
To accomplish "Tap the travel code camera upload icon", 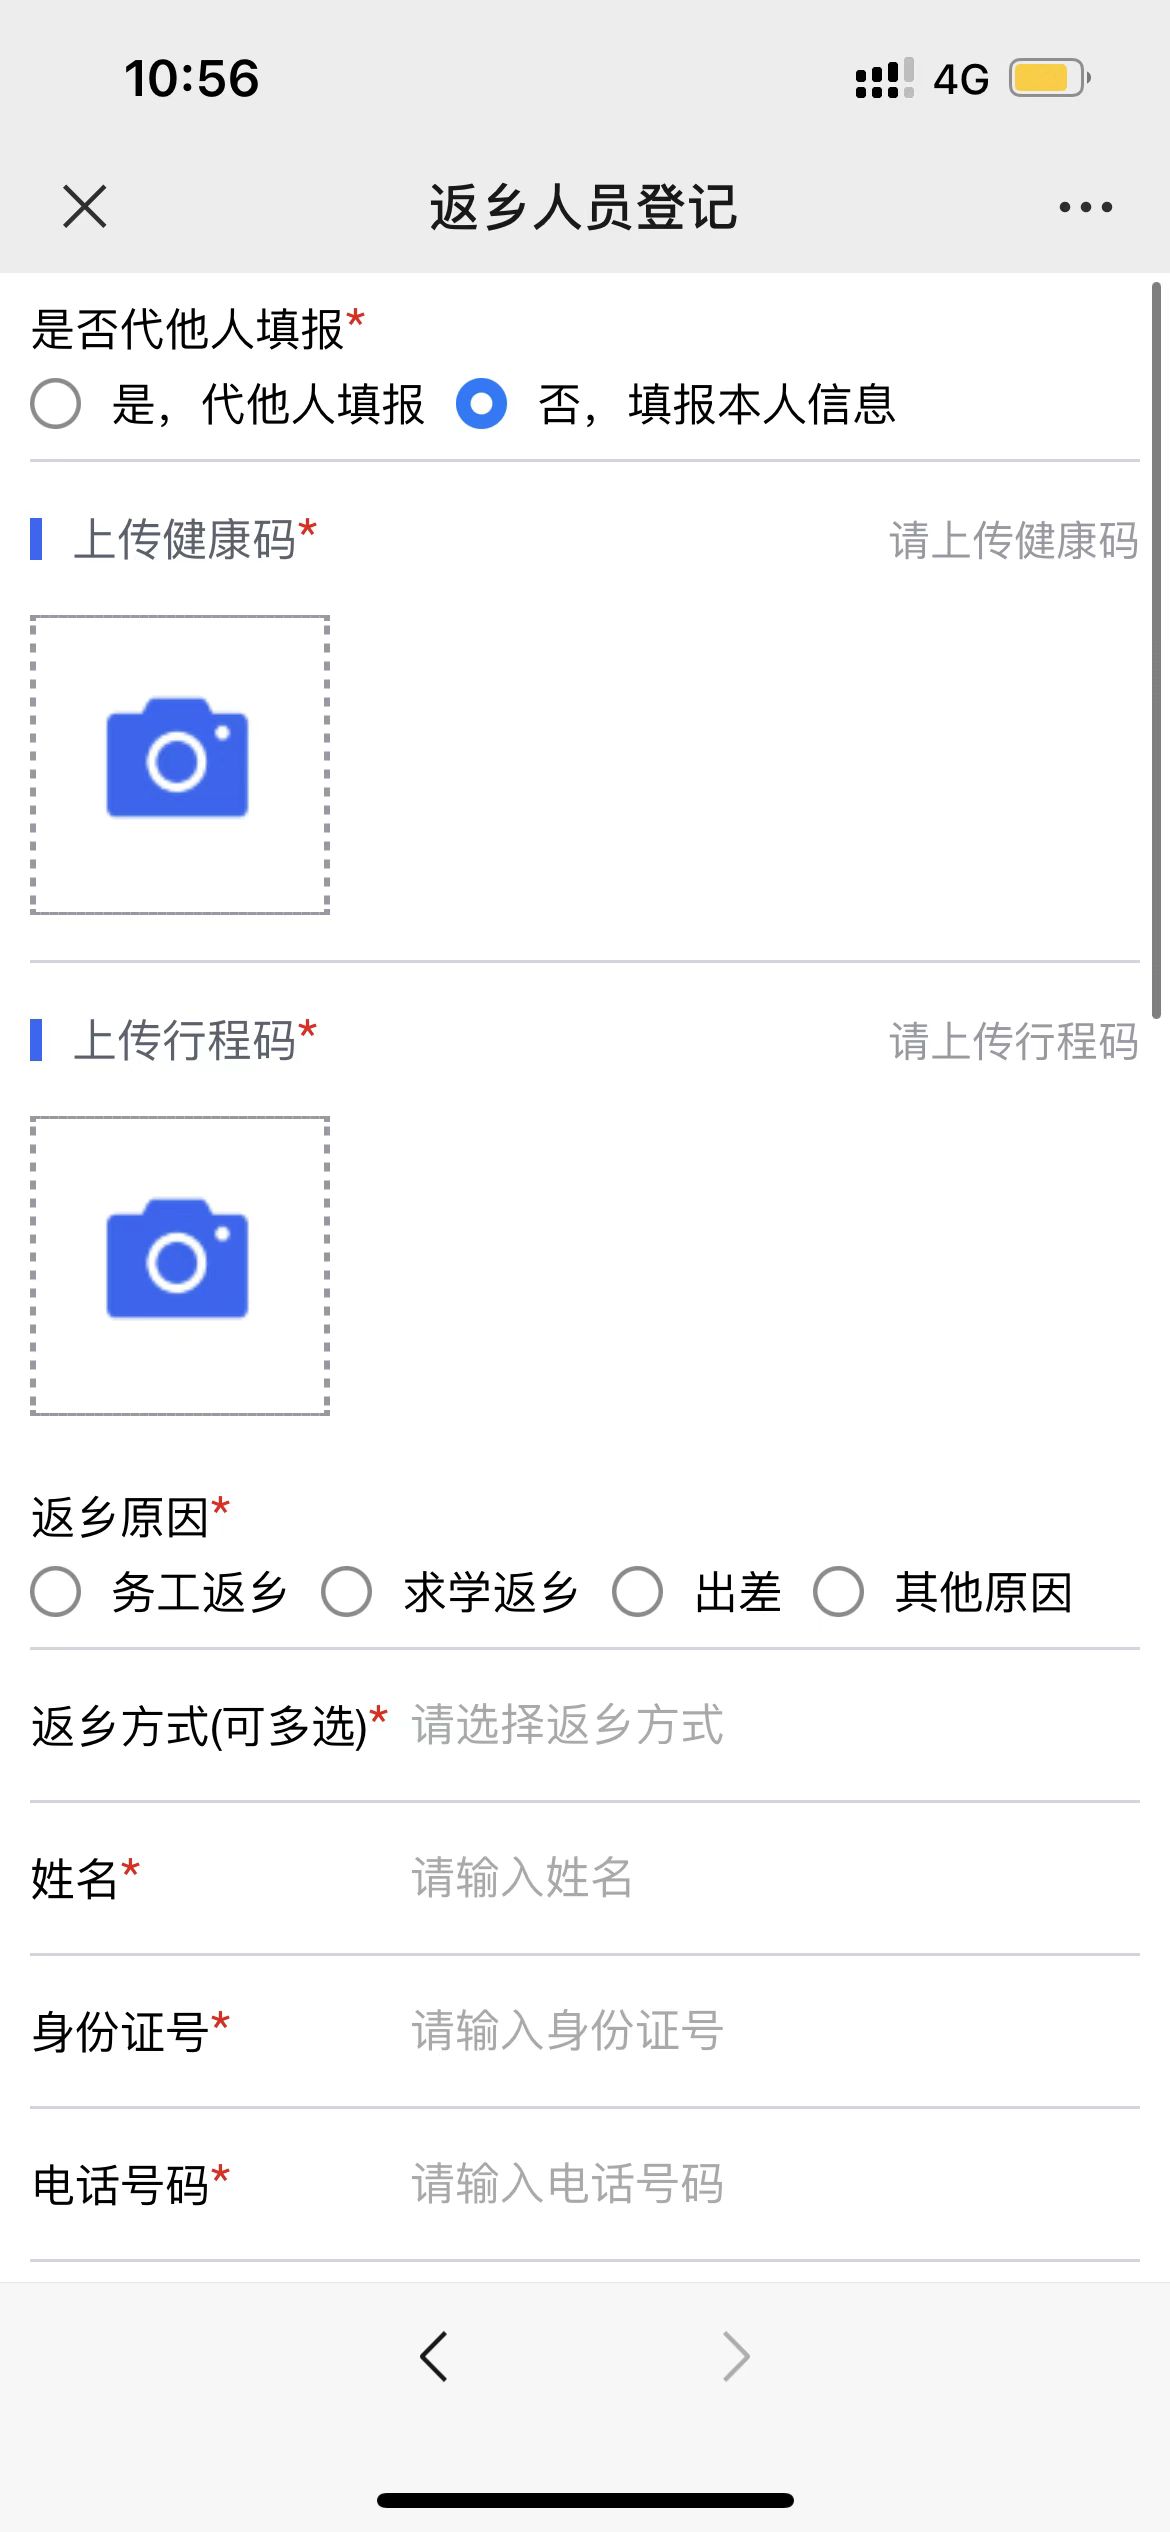I will pos(178,1259).
